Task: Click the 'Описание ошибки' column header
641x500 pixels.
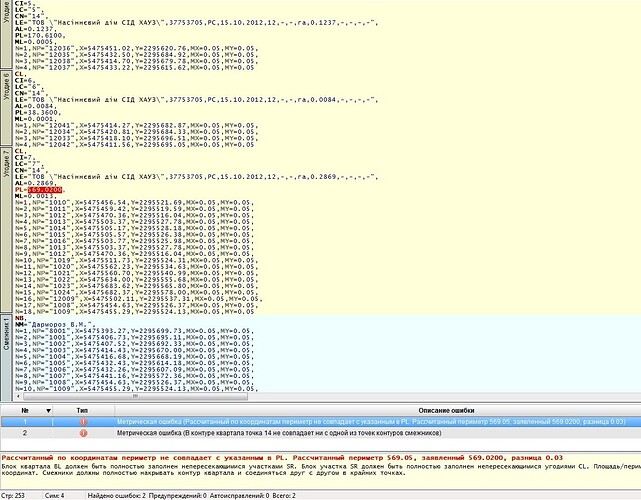Action: point(446,410)
